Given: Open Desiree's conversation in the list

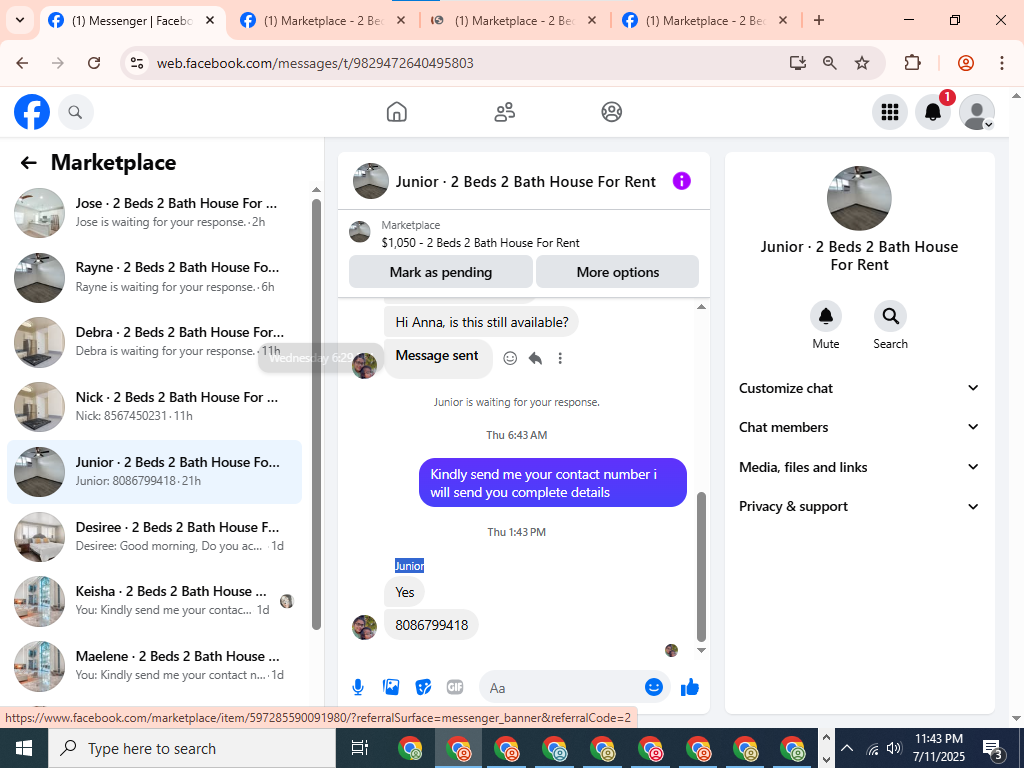Looking at the screenshot, I should 155,536.
